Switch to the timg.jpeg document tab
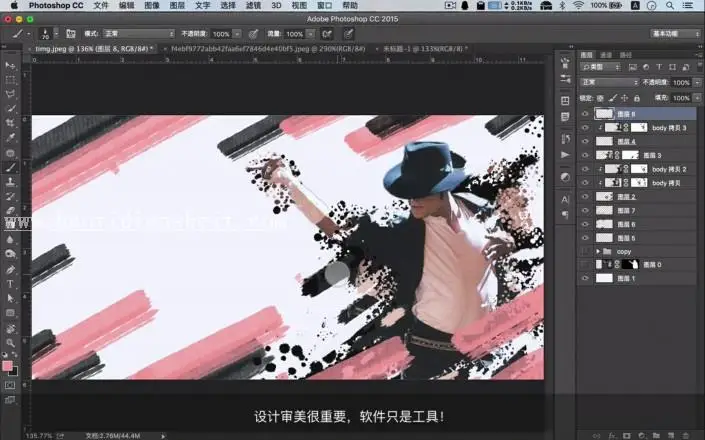 [x=94, y=49]
